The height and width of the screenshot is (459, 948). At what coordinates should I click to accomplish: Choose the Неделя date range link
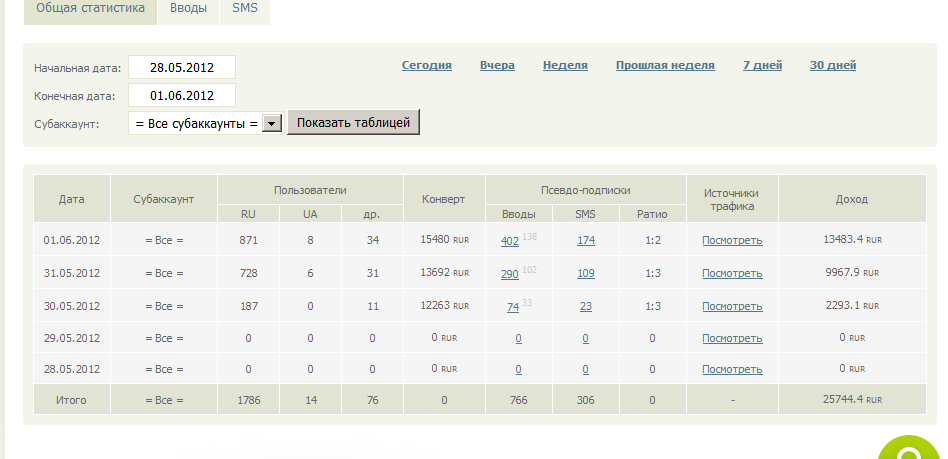point(565,65)
